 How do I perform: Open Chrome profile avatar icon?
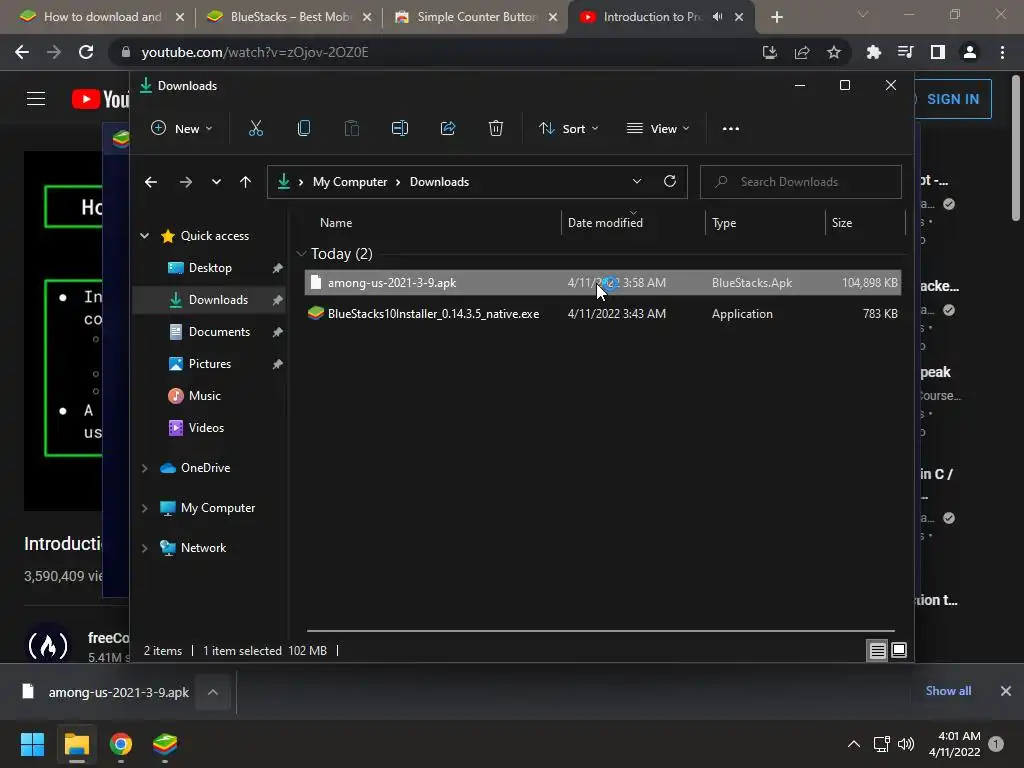tap(970, 52)
